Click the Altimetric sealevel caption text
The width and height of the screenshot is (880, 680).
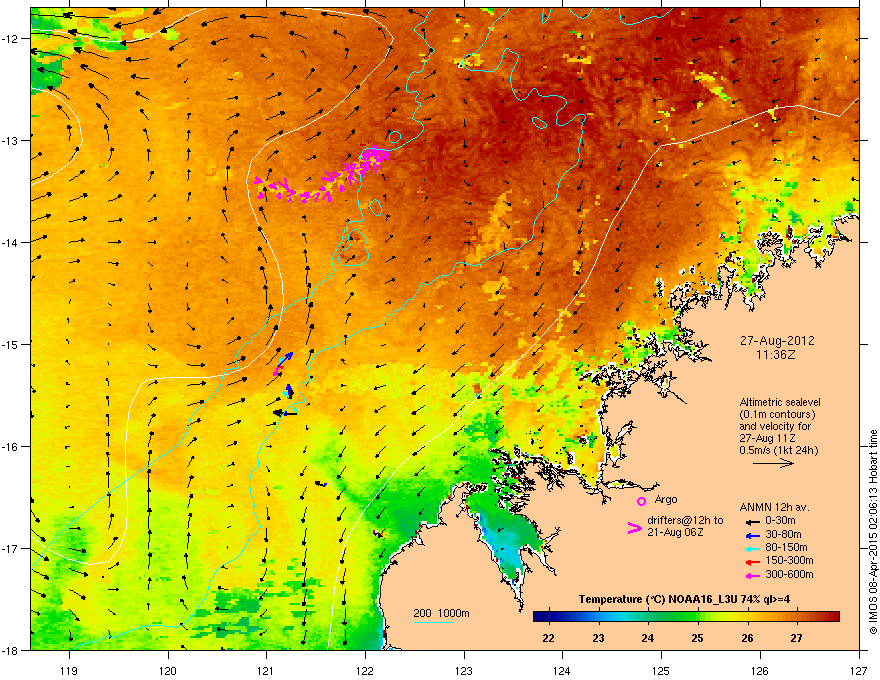780,402
